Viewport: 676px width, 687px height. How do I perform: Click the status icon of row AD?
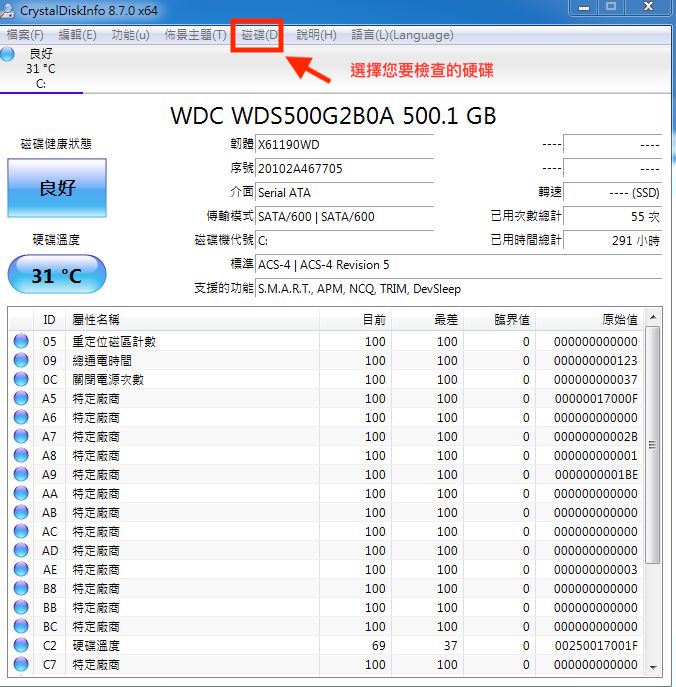(x=21, y=550)
